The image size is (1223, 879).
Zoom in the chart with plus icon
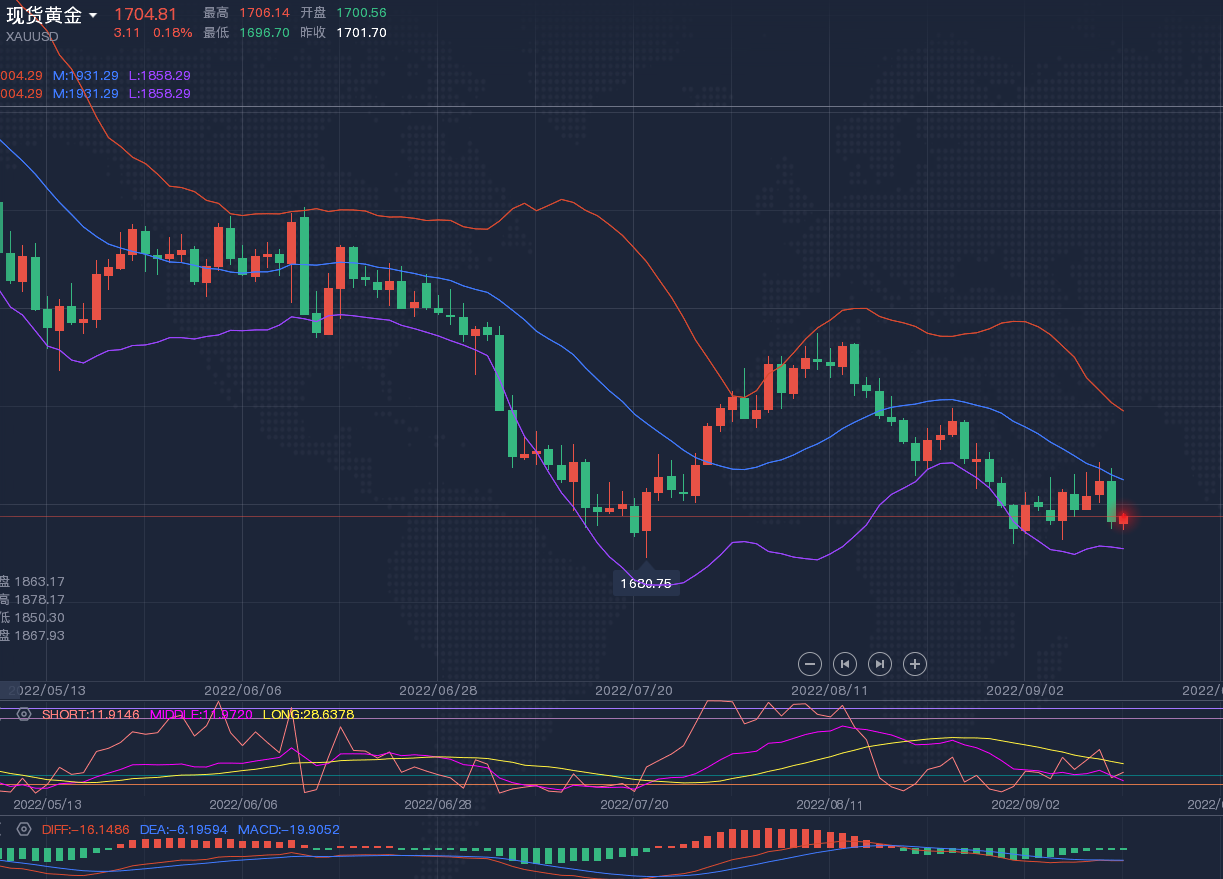914,663
